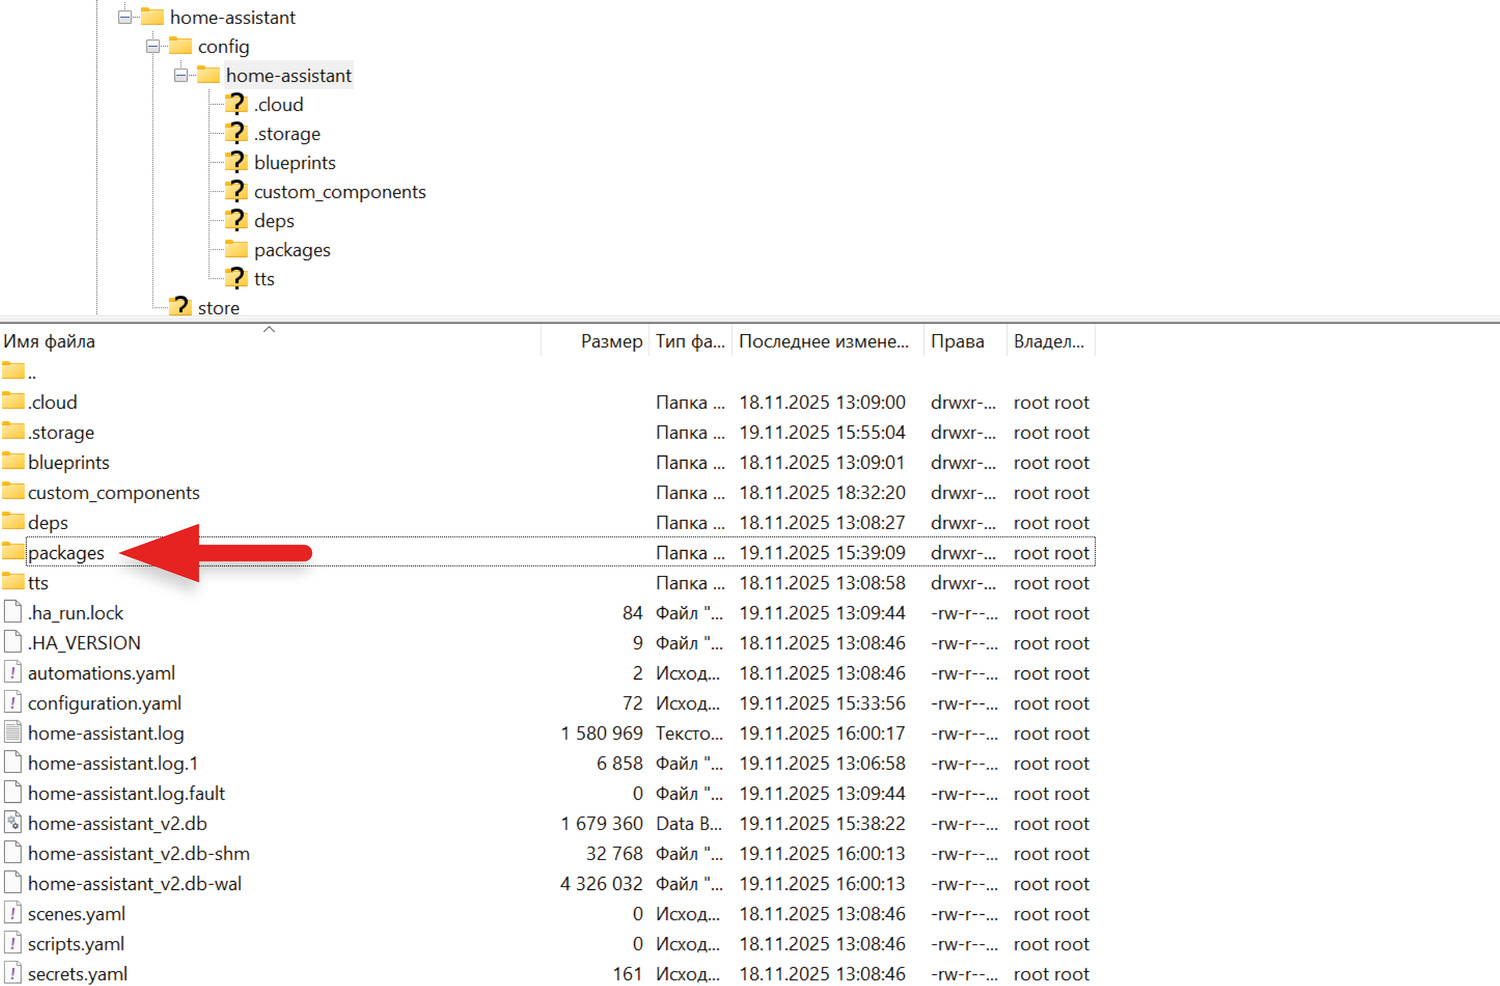Screen dimensions: 1500x986
Task: Collapse the top-level home-assistant tree node
Action: 125,17
